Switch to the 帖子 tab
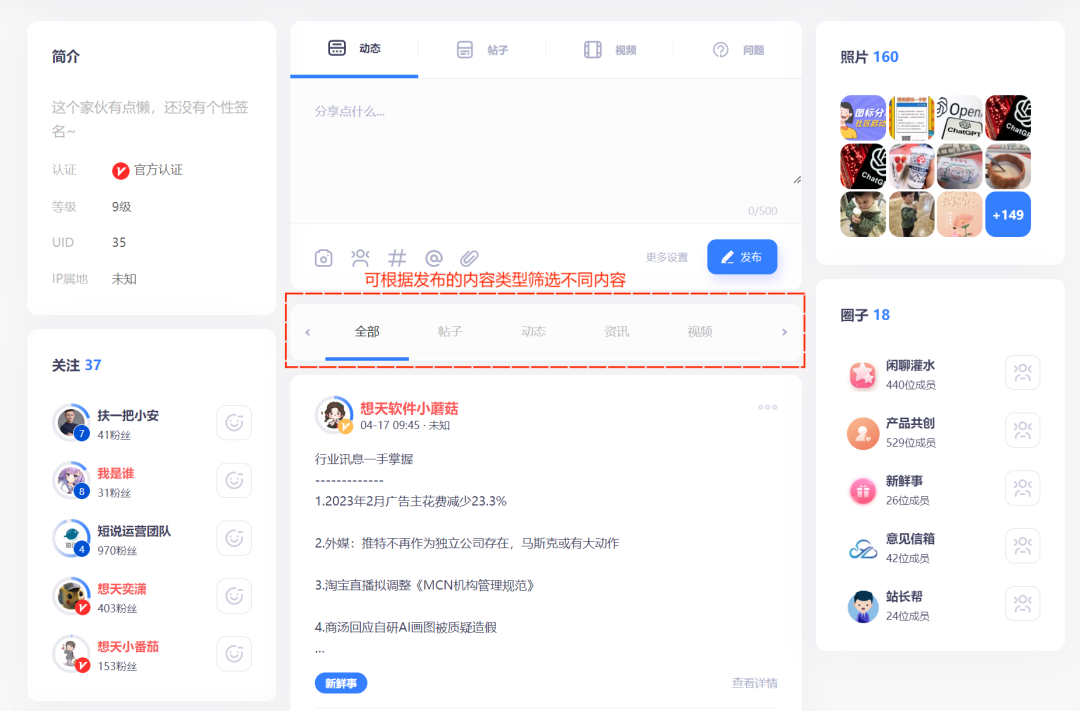The height and width of the screenshot is (711, 1080). click(484, 49)
